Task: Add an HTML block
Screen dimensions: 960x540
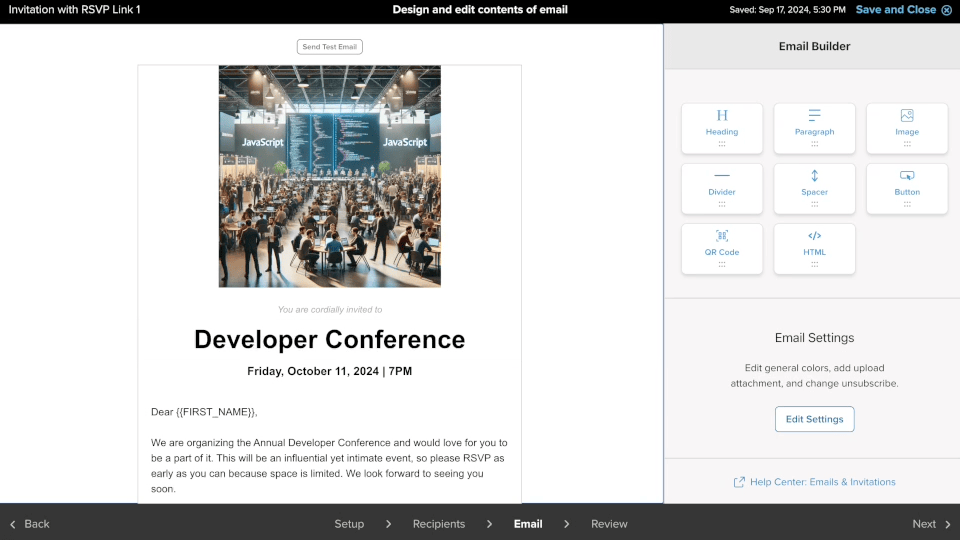Action: (x=814, y=249)
